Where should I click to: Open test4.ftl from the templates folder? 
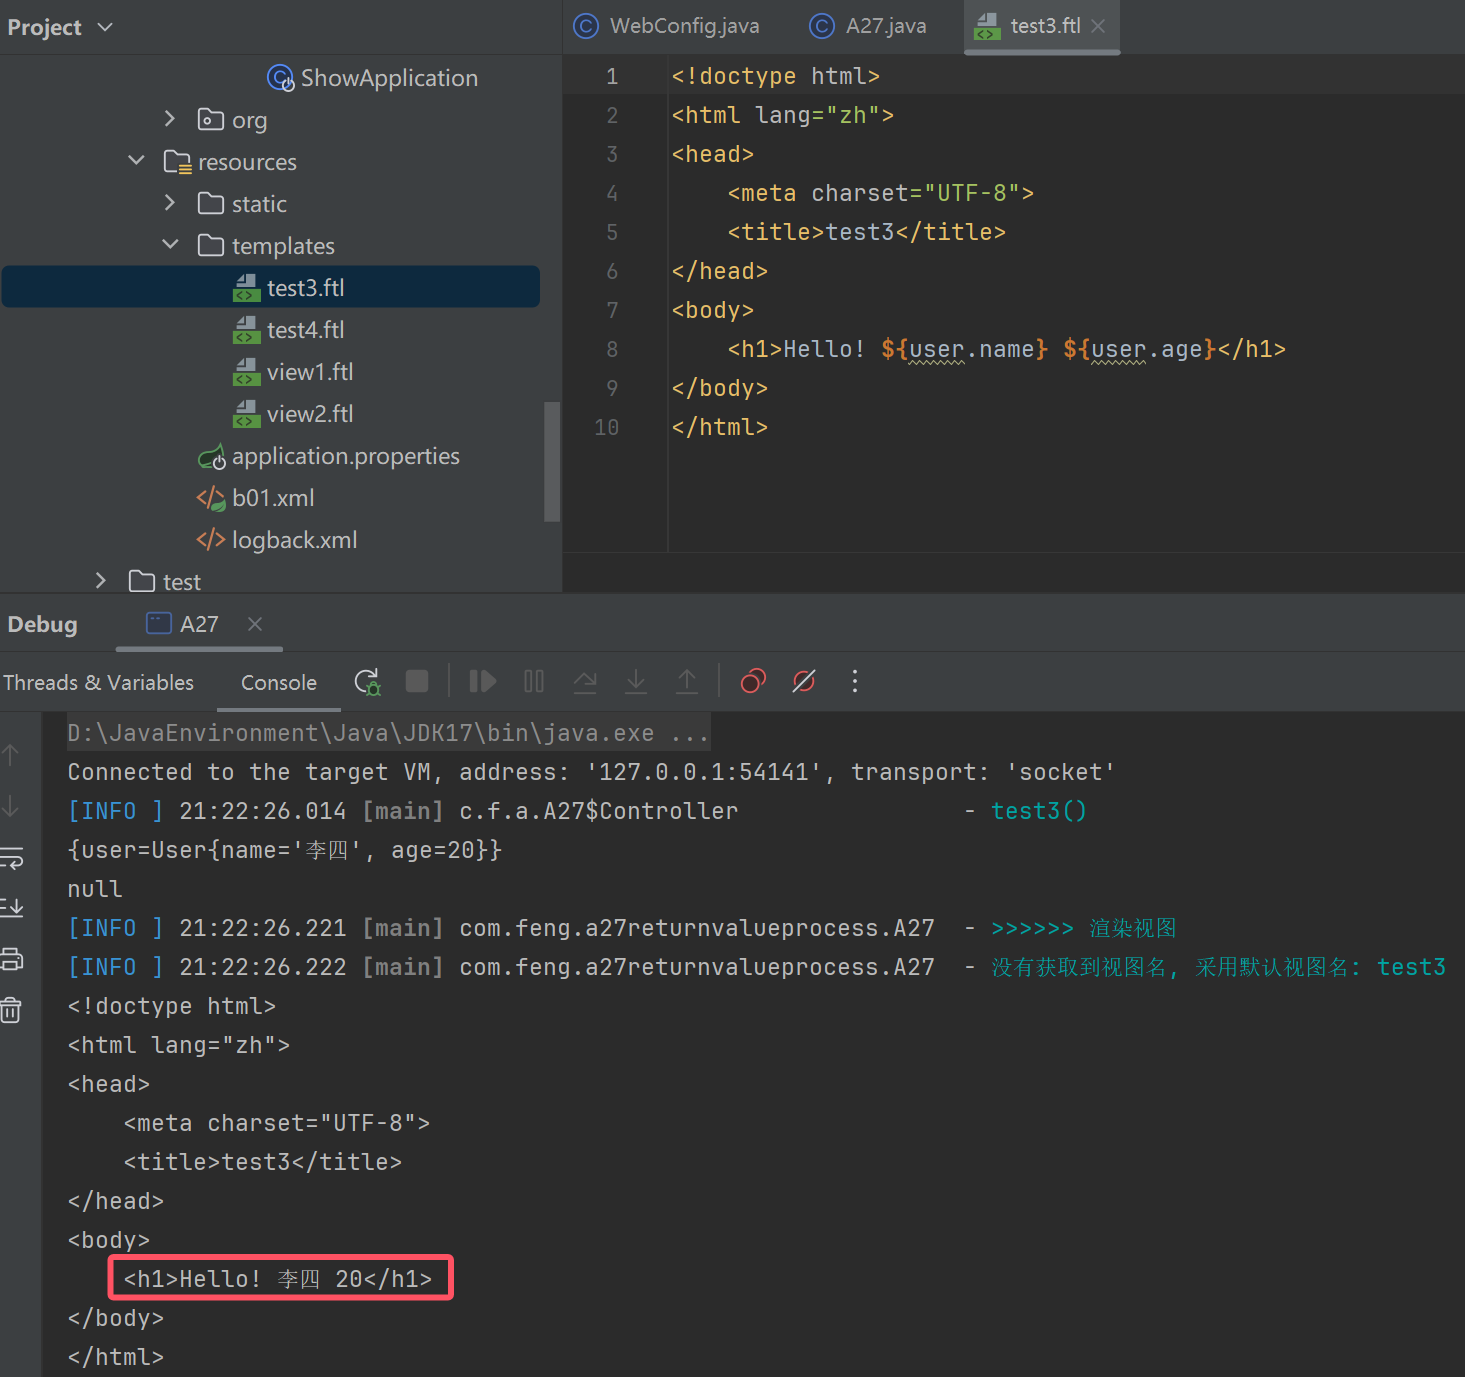pyautogui.click(x=289, y=330)
